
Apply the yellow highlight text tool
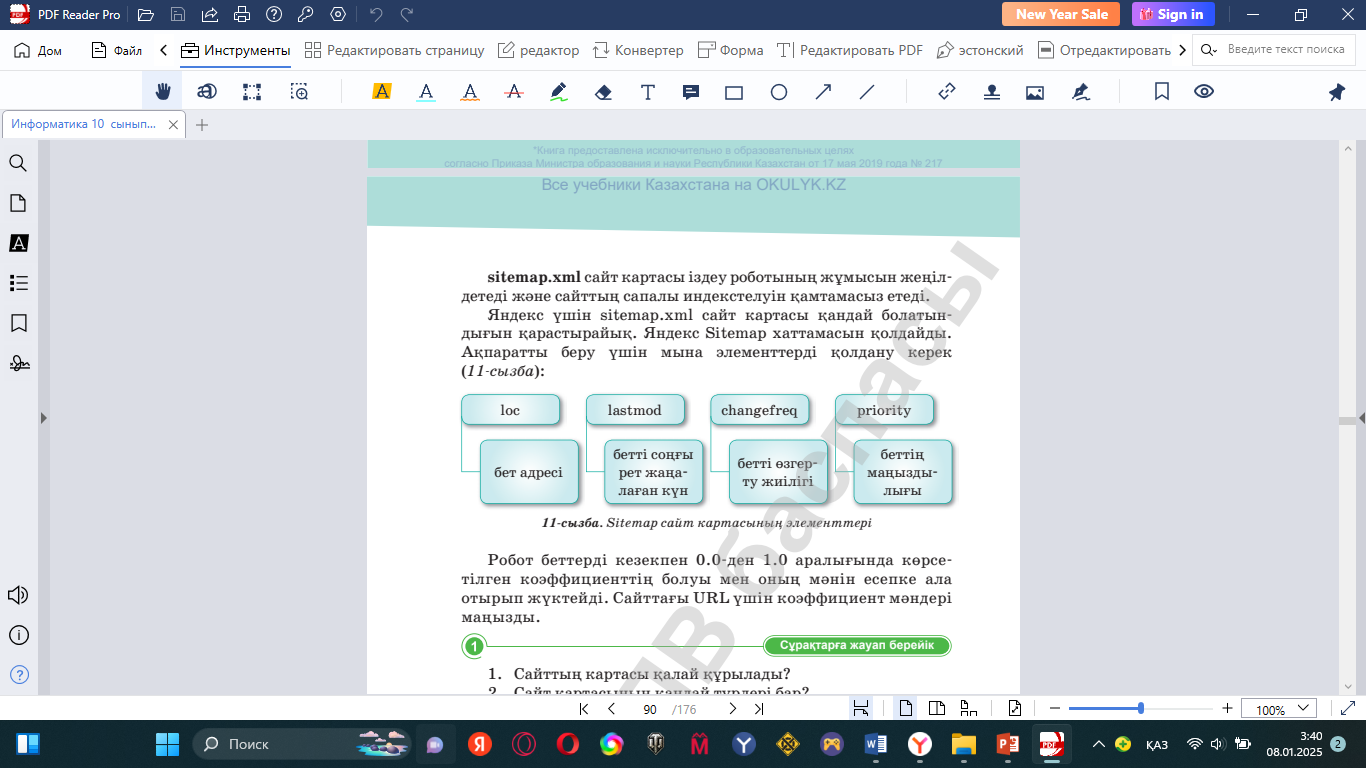(381, 92)
